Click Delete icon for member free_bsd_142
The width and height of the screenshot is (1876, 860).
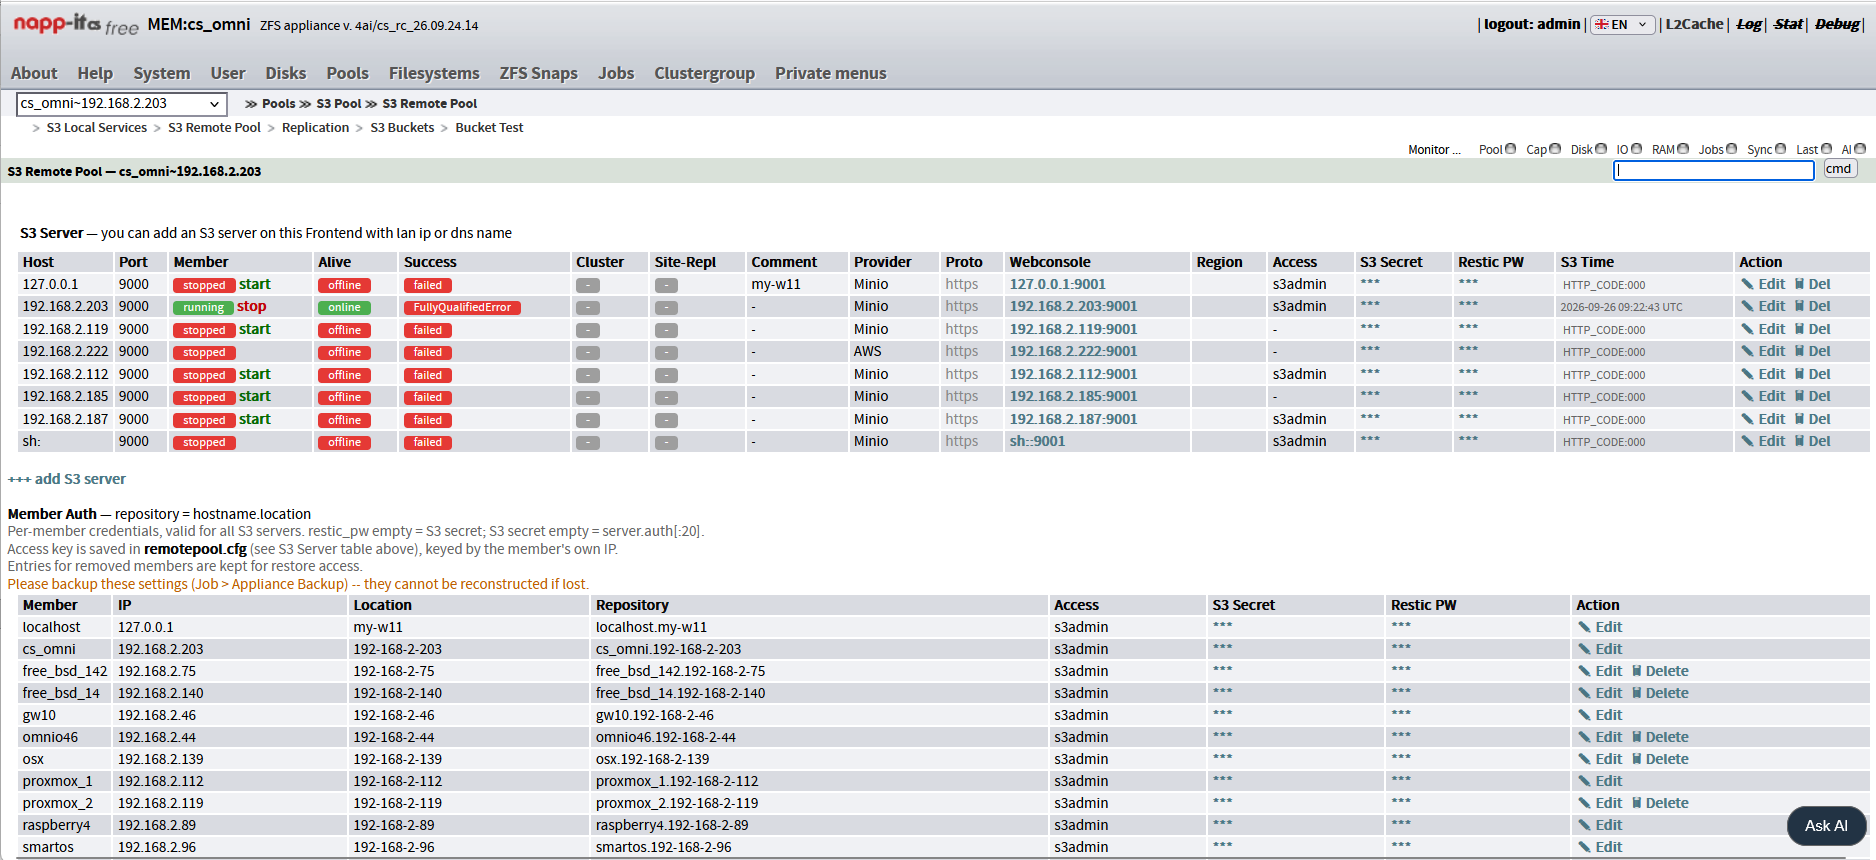pyautogui.click(x=1637, y=671)
